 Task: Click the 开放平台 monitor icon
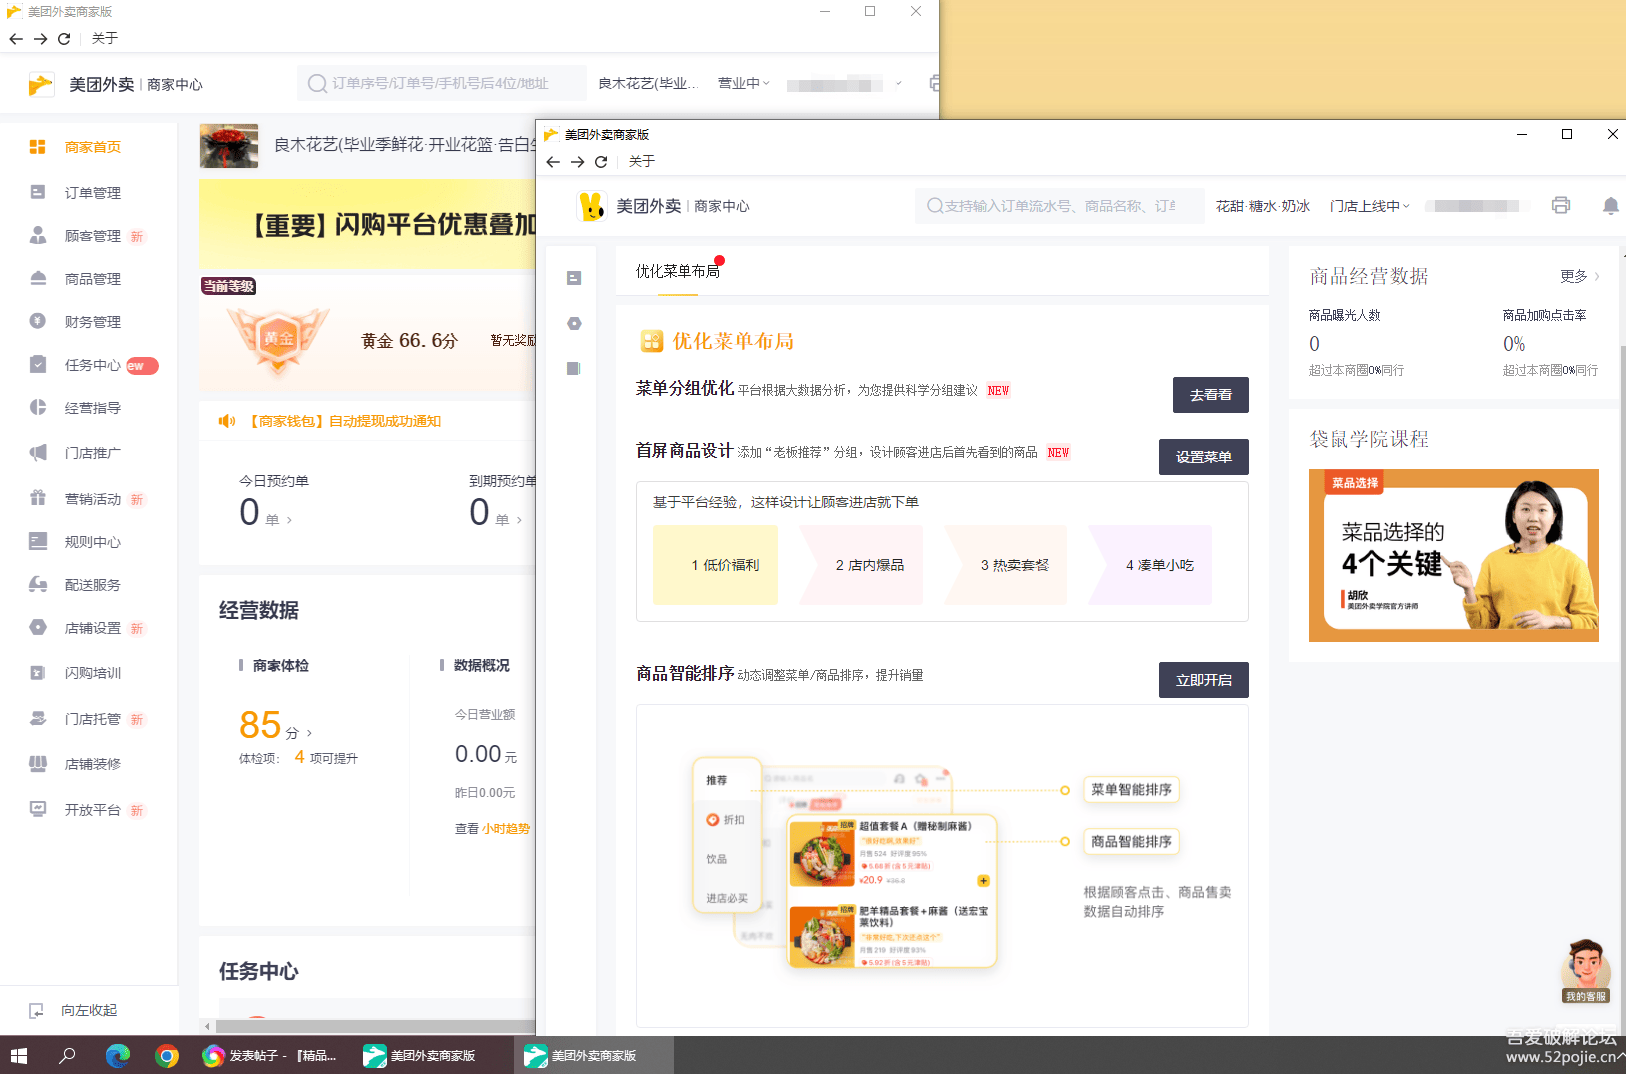point(38,809)
